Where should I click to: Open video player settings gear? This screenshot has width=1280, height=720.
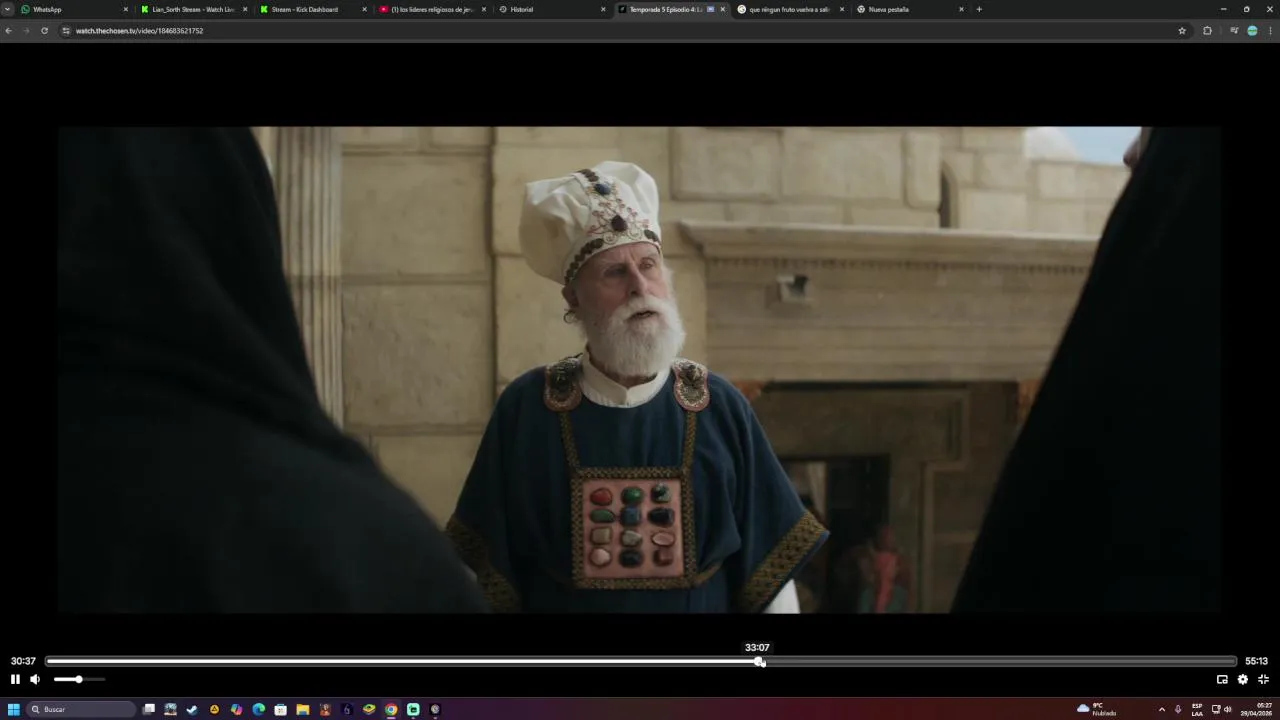(x=1243, y=679)
